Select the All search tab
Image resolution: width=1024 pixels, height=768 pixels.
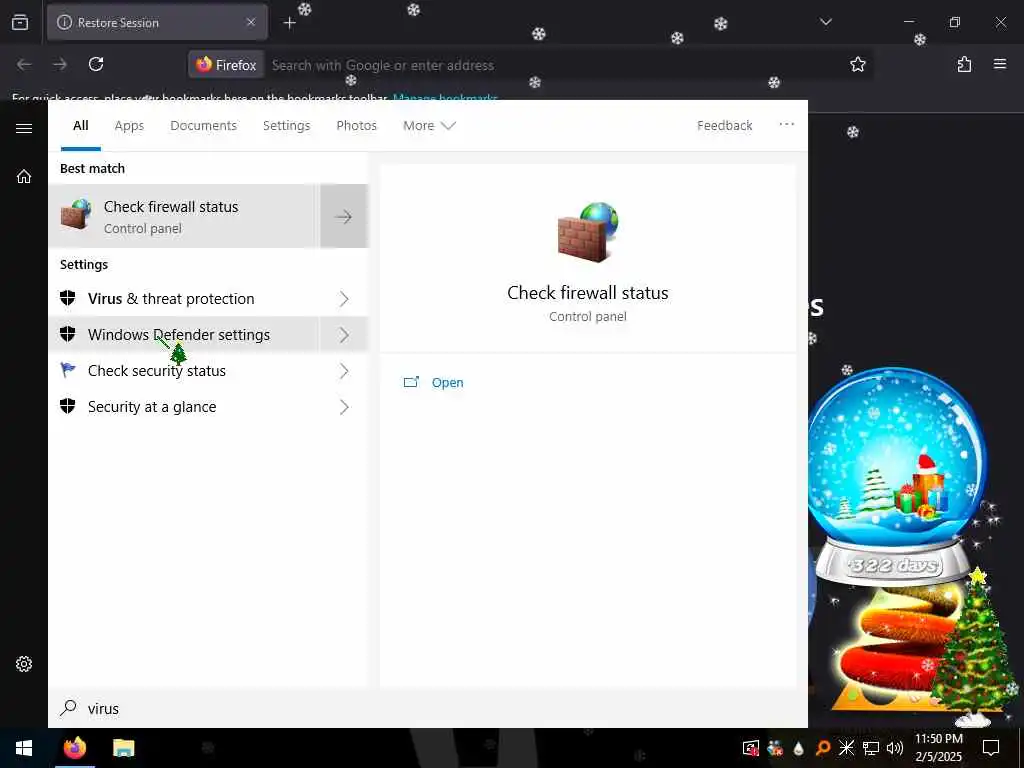(80, 125)
